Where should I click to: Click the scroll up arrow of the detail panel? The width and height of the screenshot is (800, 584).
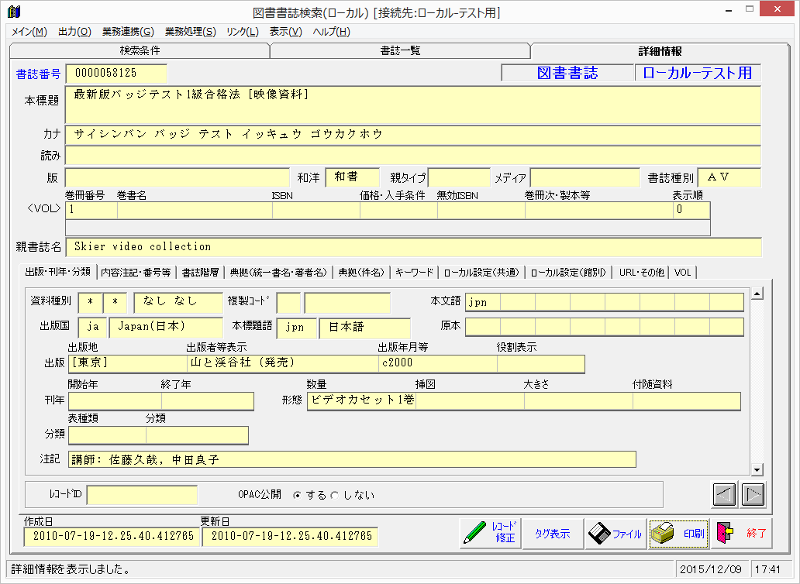757,293
